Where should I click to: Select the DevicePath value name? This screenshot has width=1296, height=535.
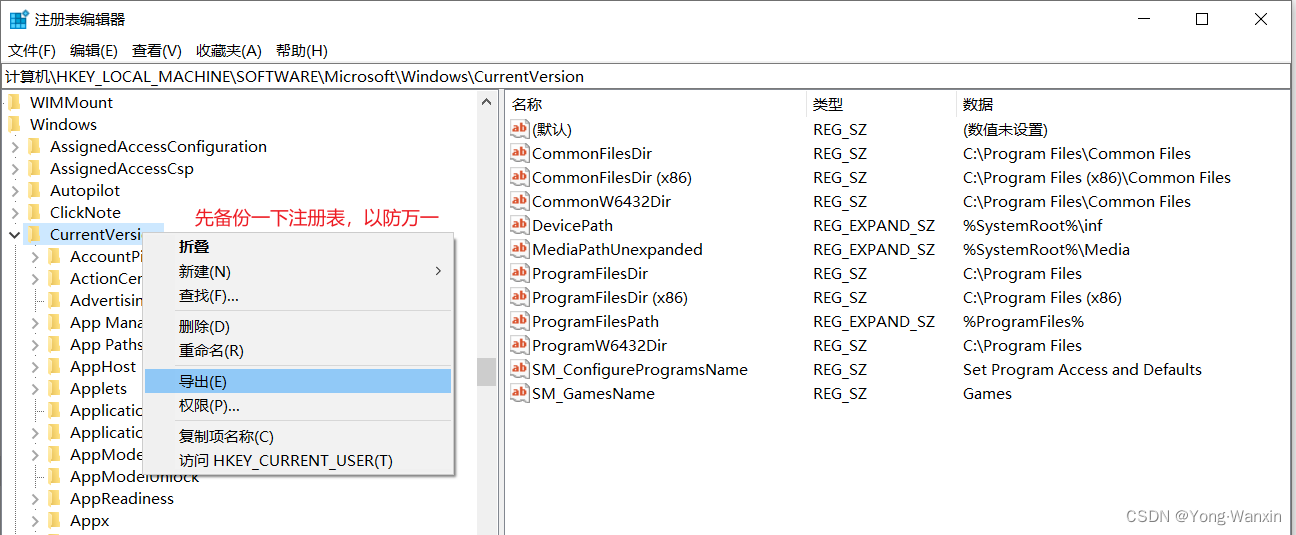click(x=572, y=225)
